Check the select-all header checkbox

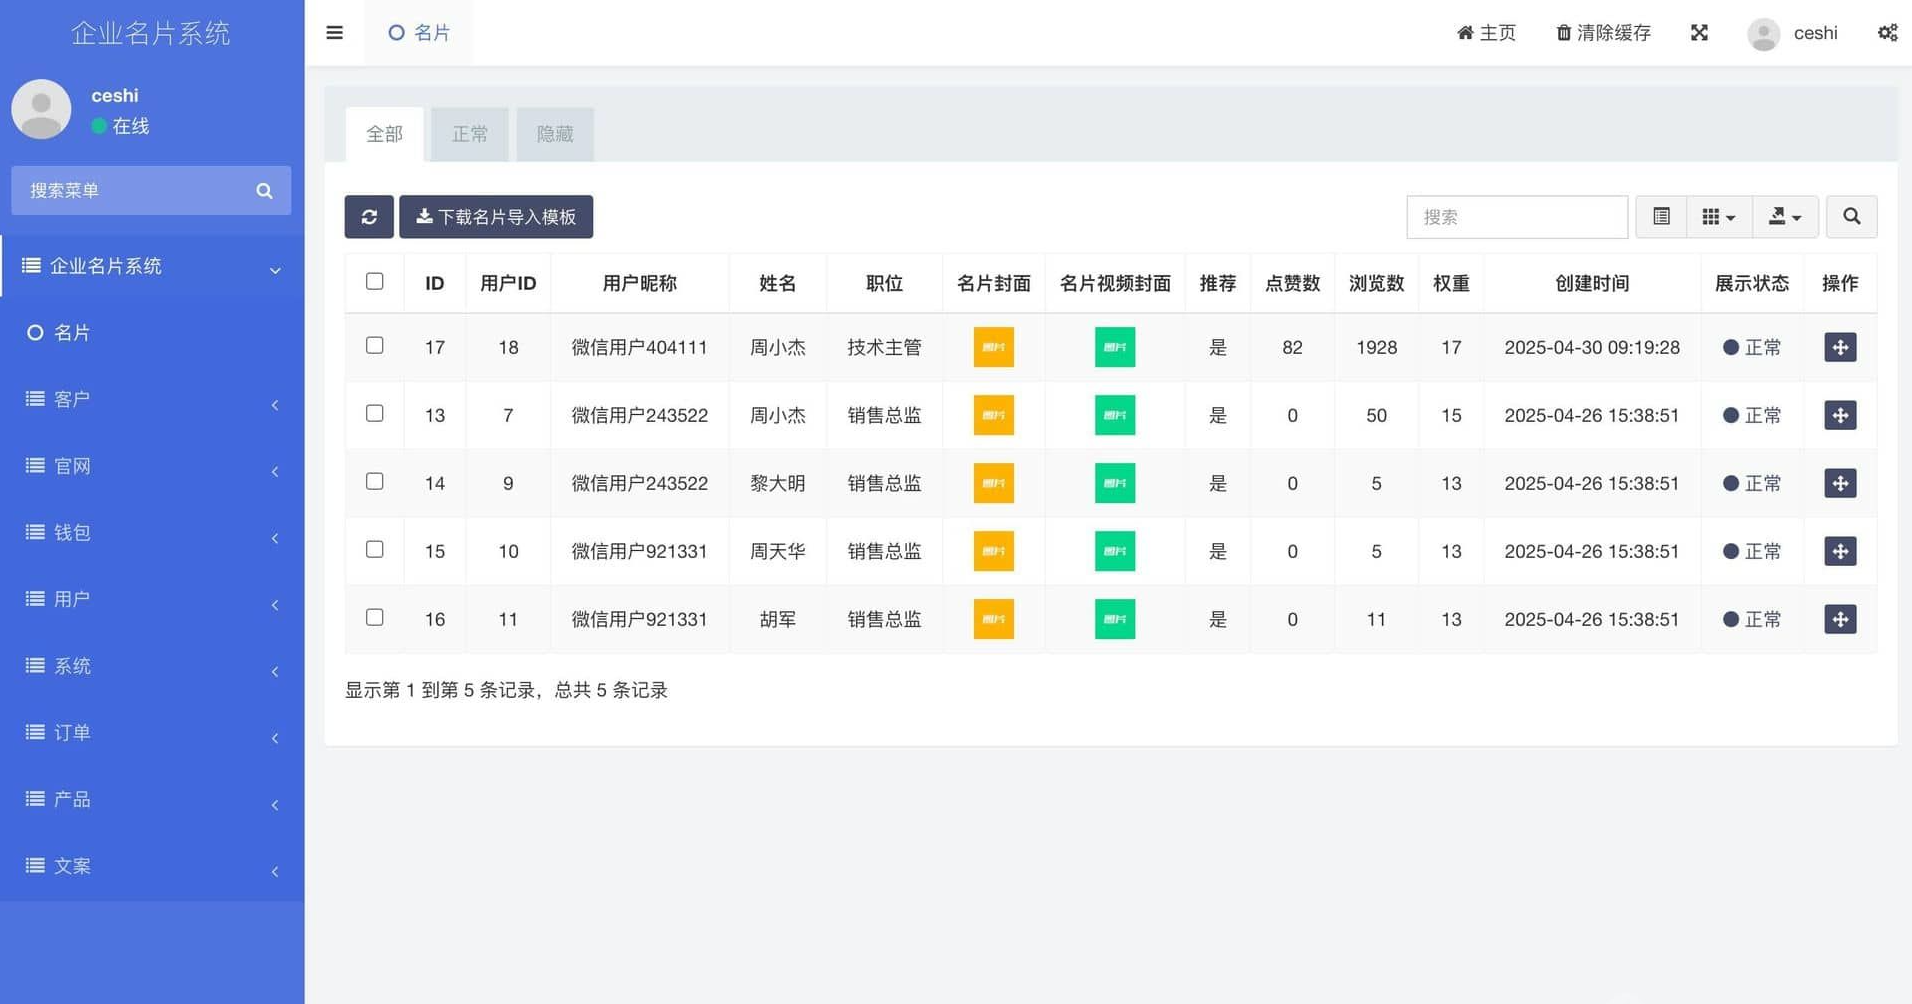(374, 282)
